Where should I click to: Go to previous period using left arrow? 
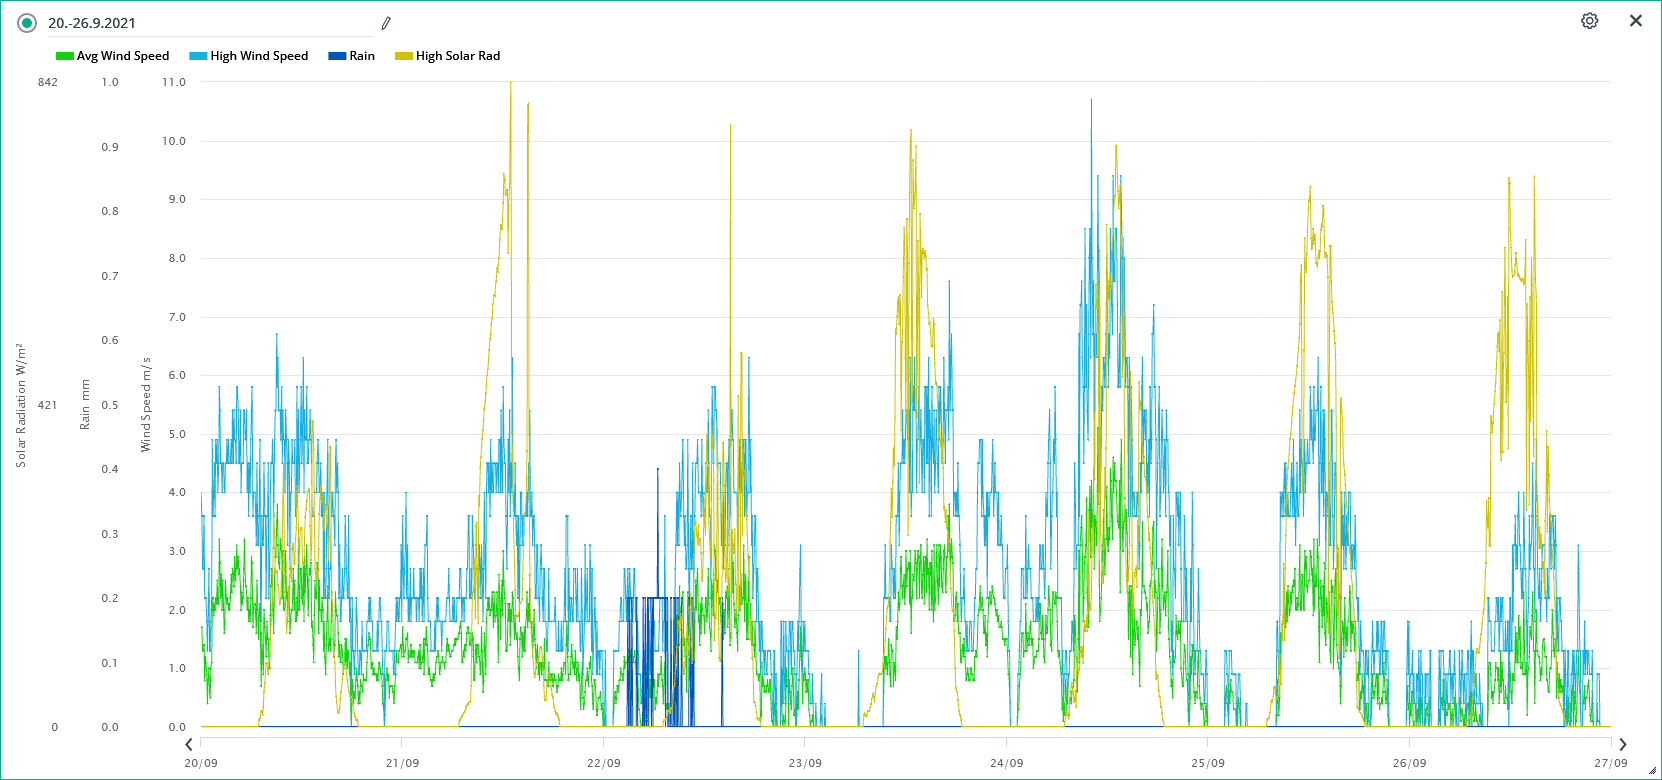pos(189,744)
